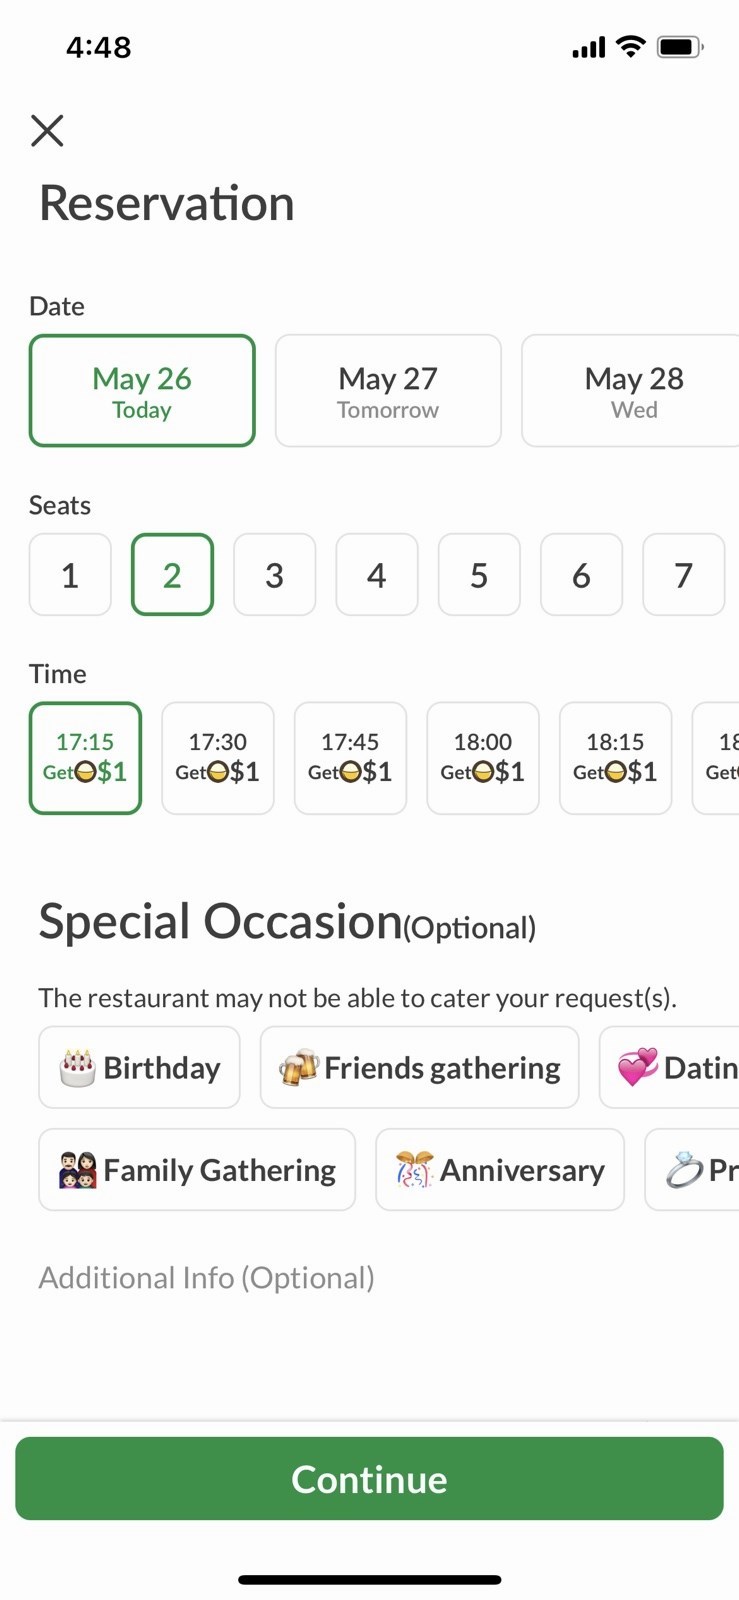
Task: Choose 7 seats
Action: [x=683, y=575]
